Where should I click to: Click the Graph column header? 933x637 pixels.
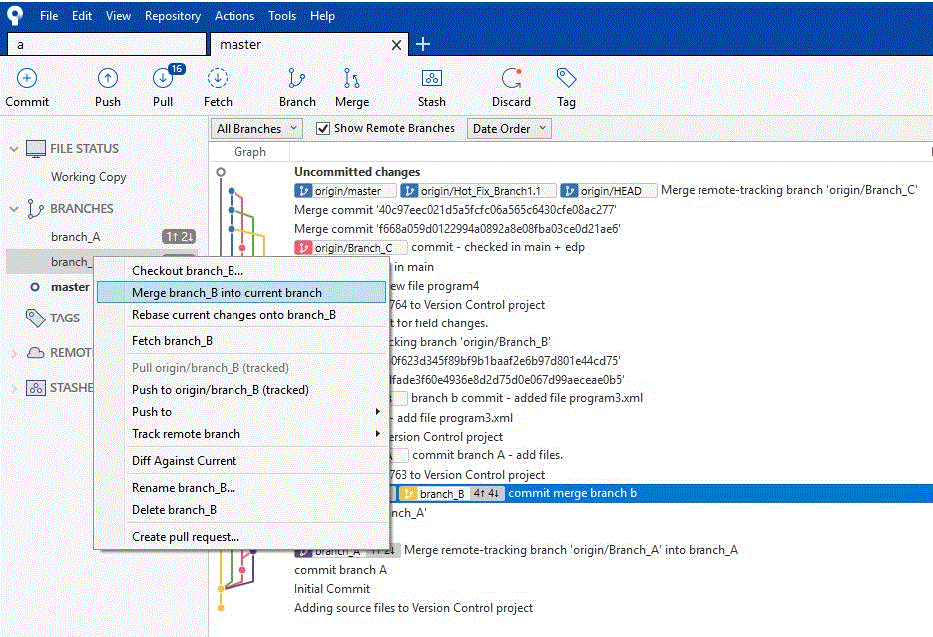click(249, 152)
